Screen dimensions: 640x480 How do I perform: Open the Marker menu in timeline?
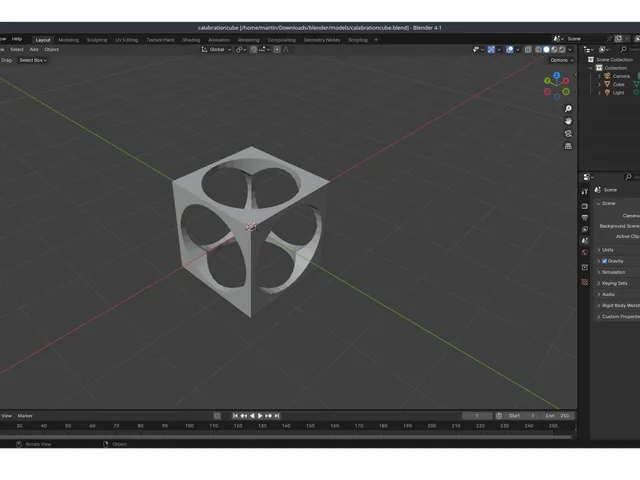[25, 416]
